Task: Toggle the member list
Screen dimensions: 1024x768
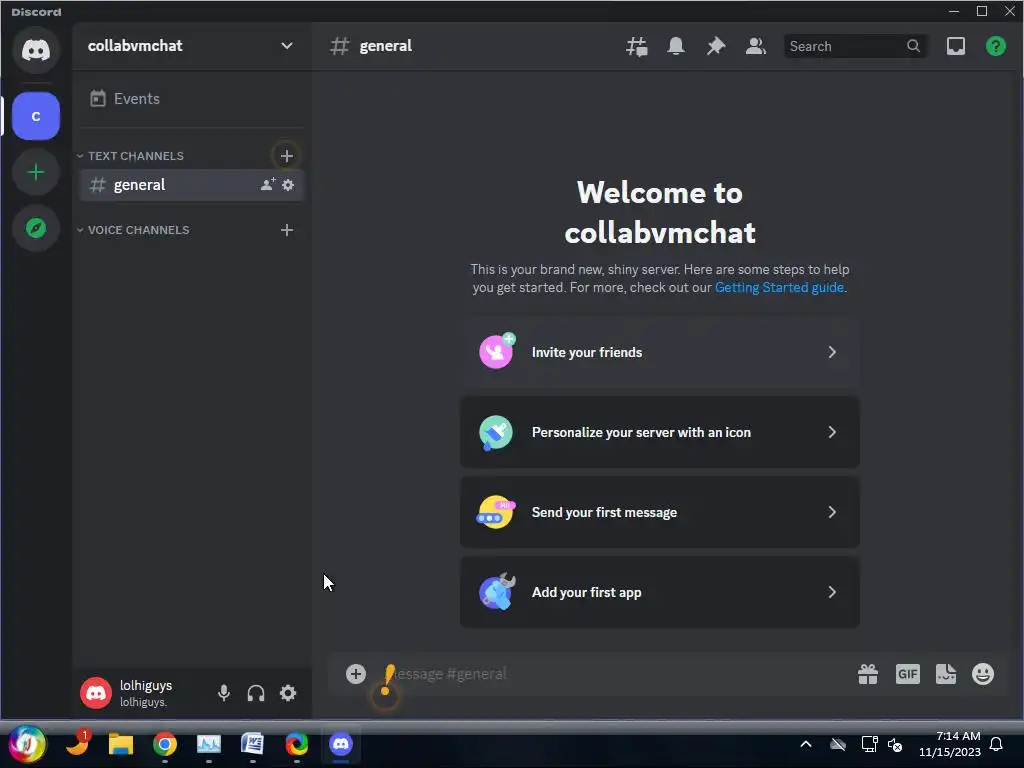Action: pos(756,46)
